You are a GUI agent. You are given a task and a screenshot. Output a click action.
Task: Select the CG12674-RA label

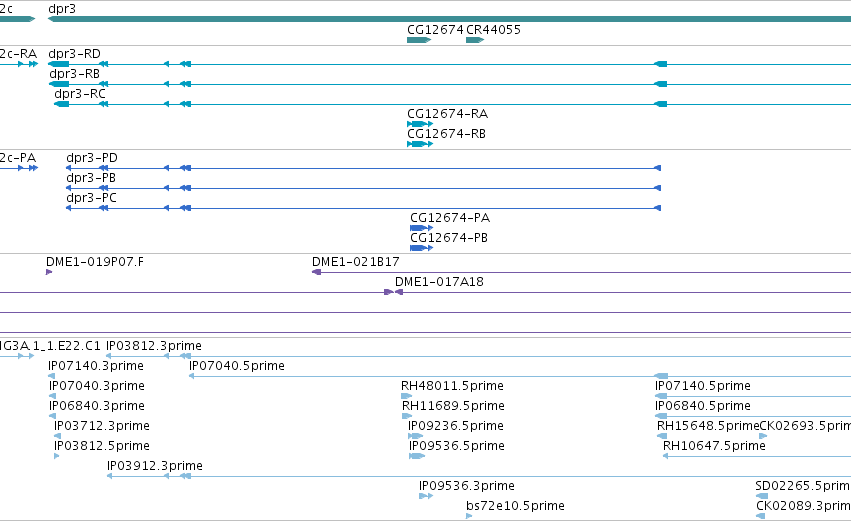(447, 114)
